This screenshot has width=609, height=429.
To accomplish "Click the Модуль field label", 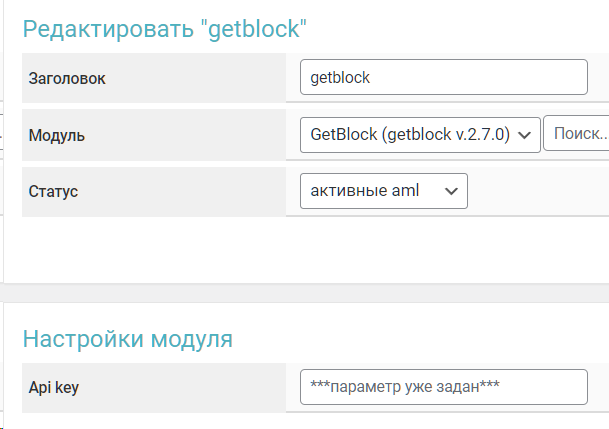I will (x=57, y=135).
